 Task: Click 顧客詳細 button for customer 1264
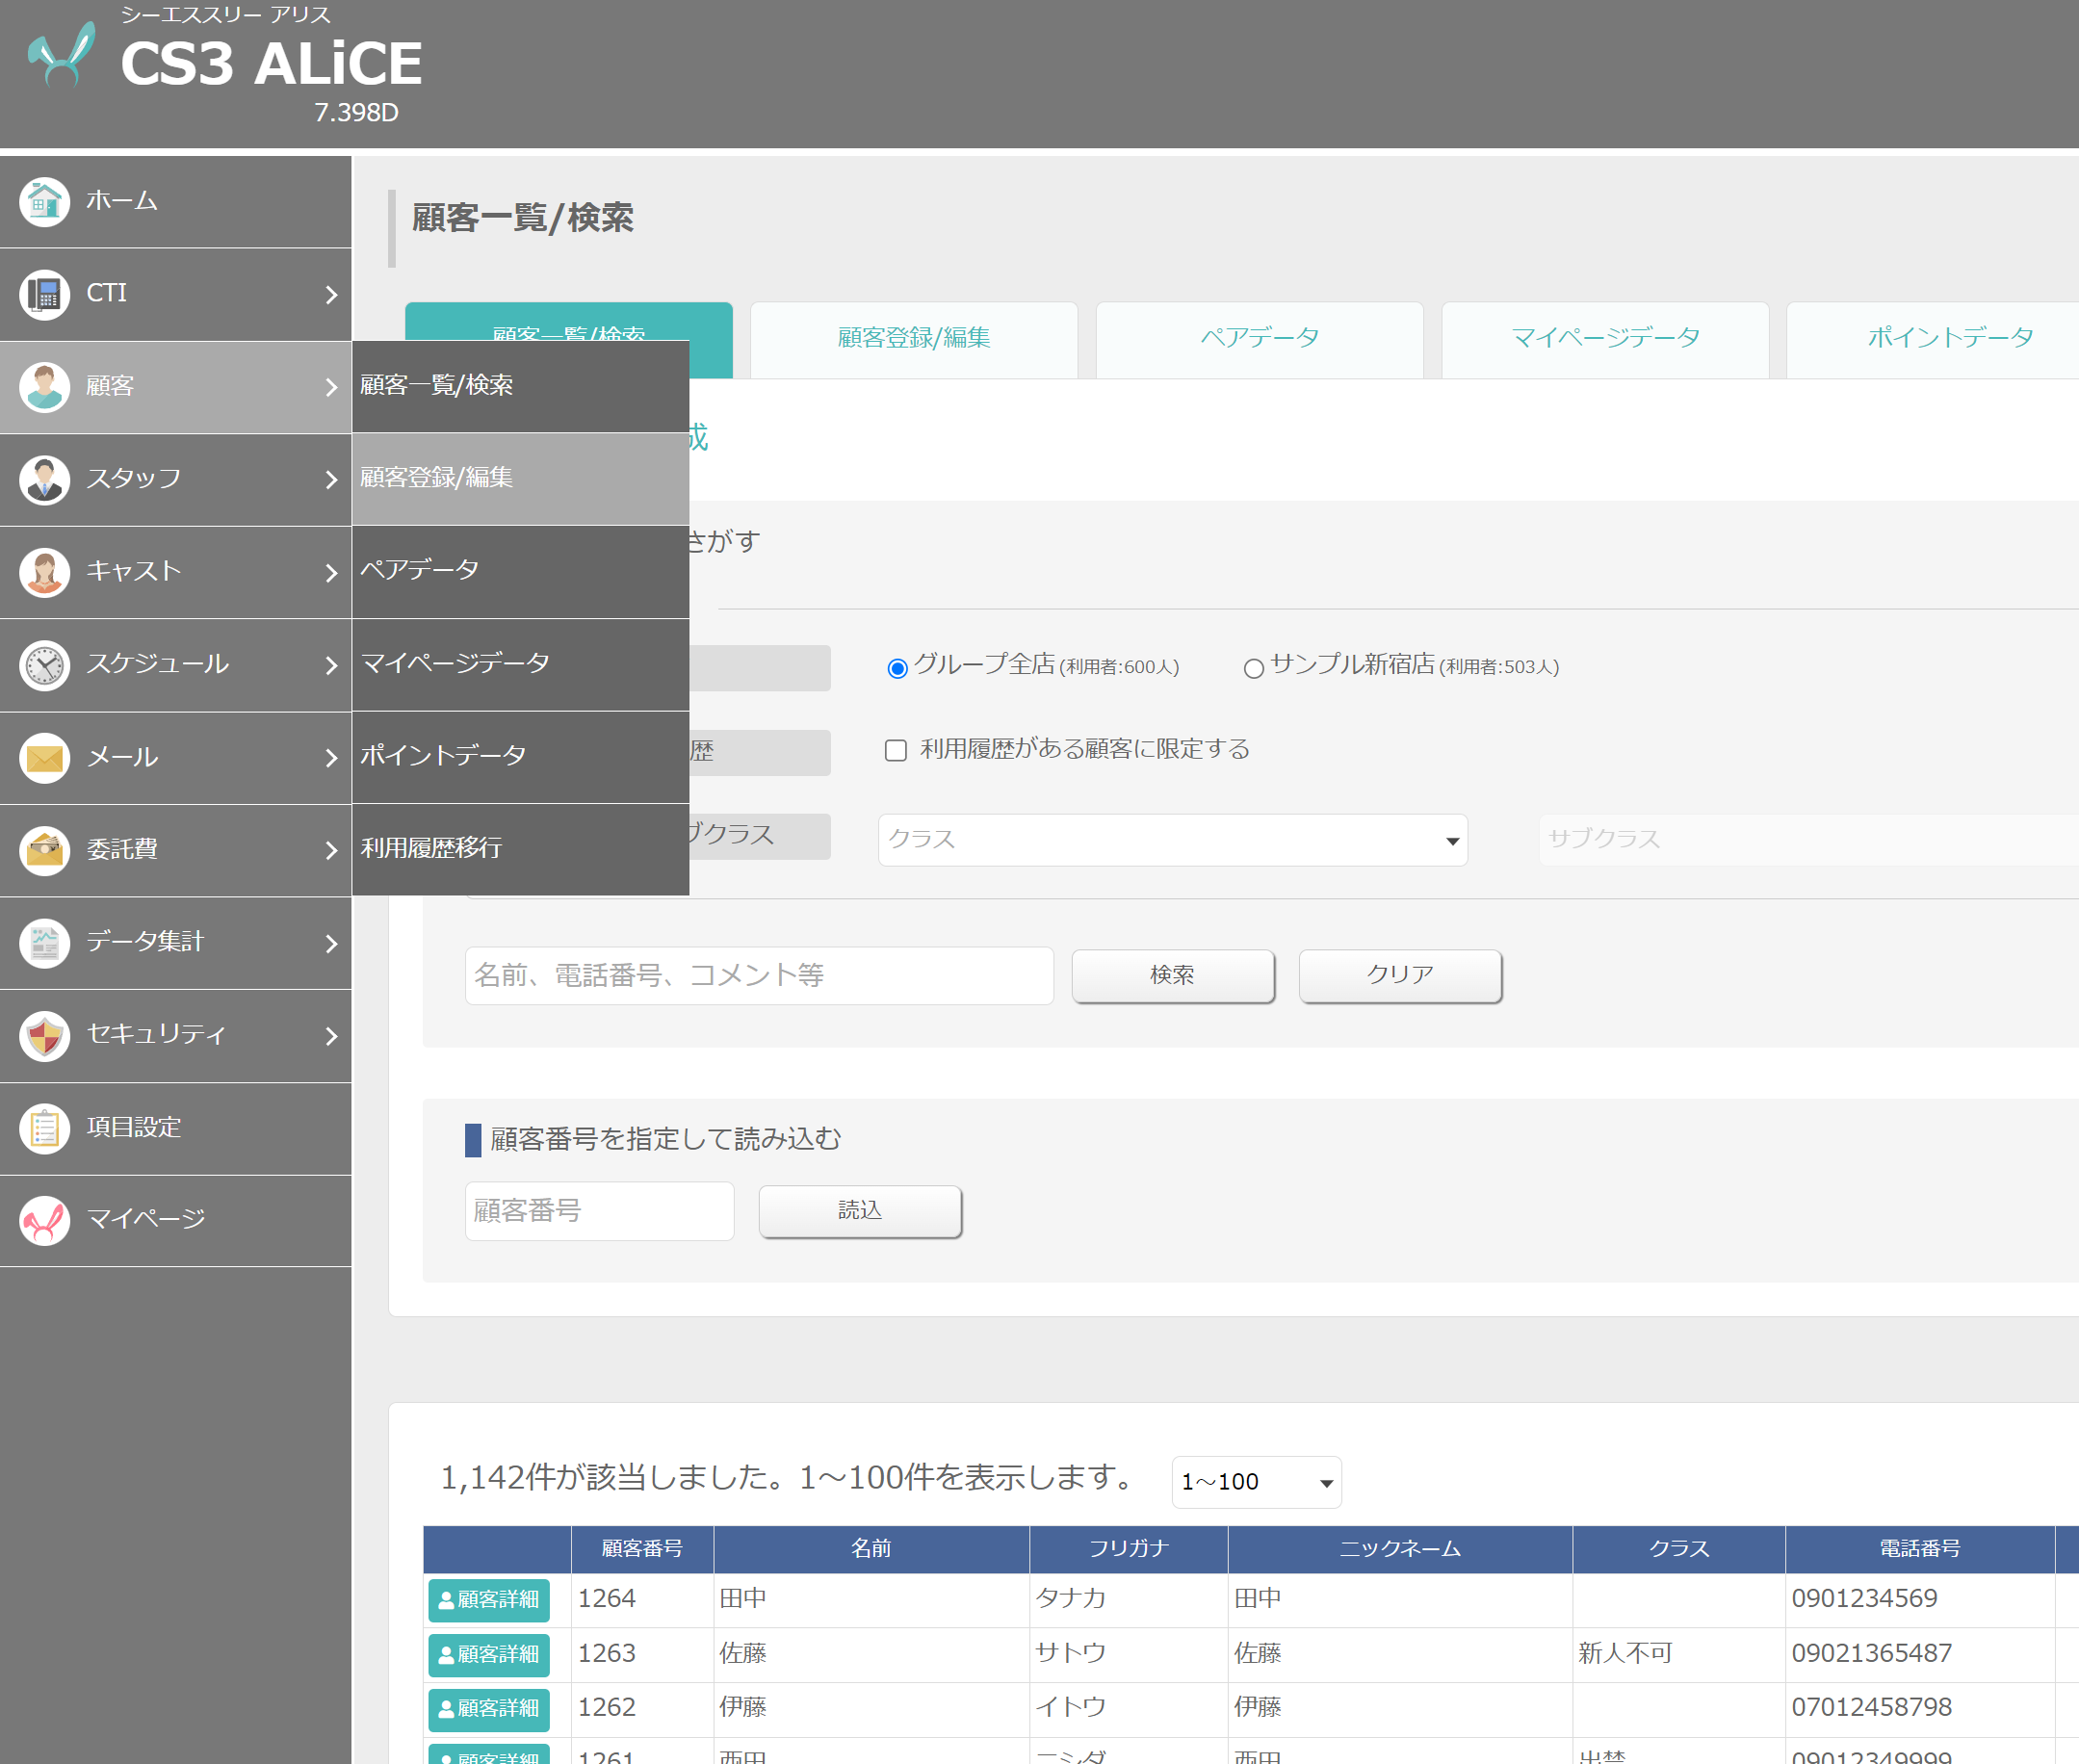click(x=488, y=1599)
